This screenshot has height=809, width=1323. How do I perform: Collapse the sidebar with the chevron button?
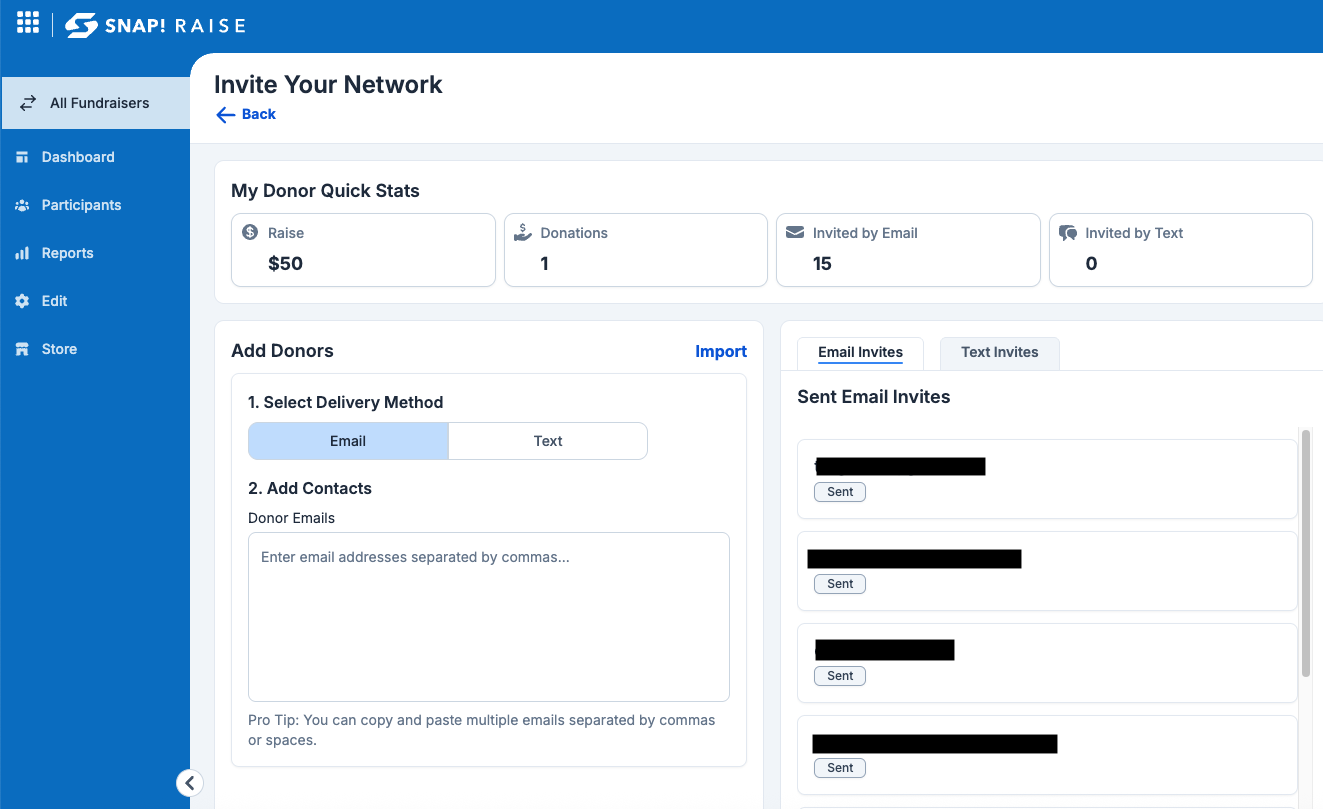tap(190, 783)
